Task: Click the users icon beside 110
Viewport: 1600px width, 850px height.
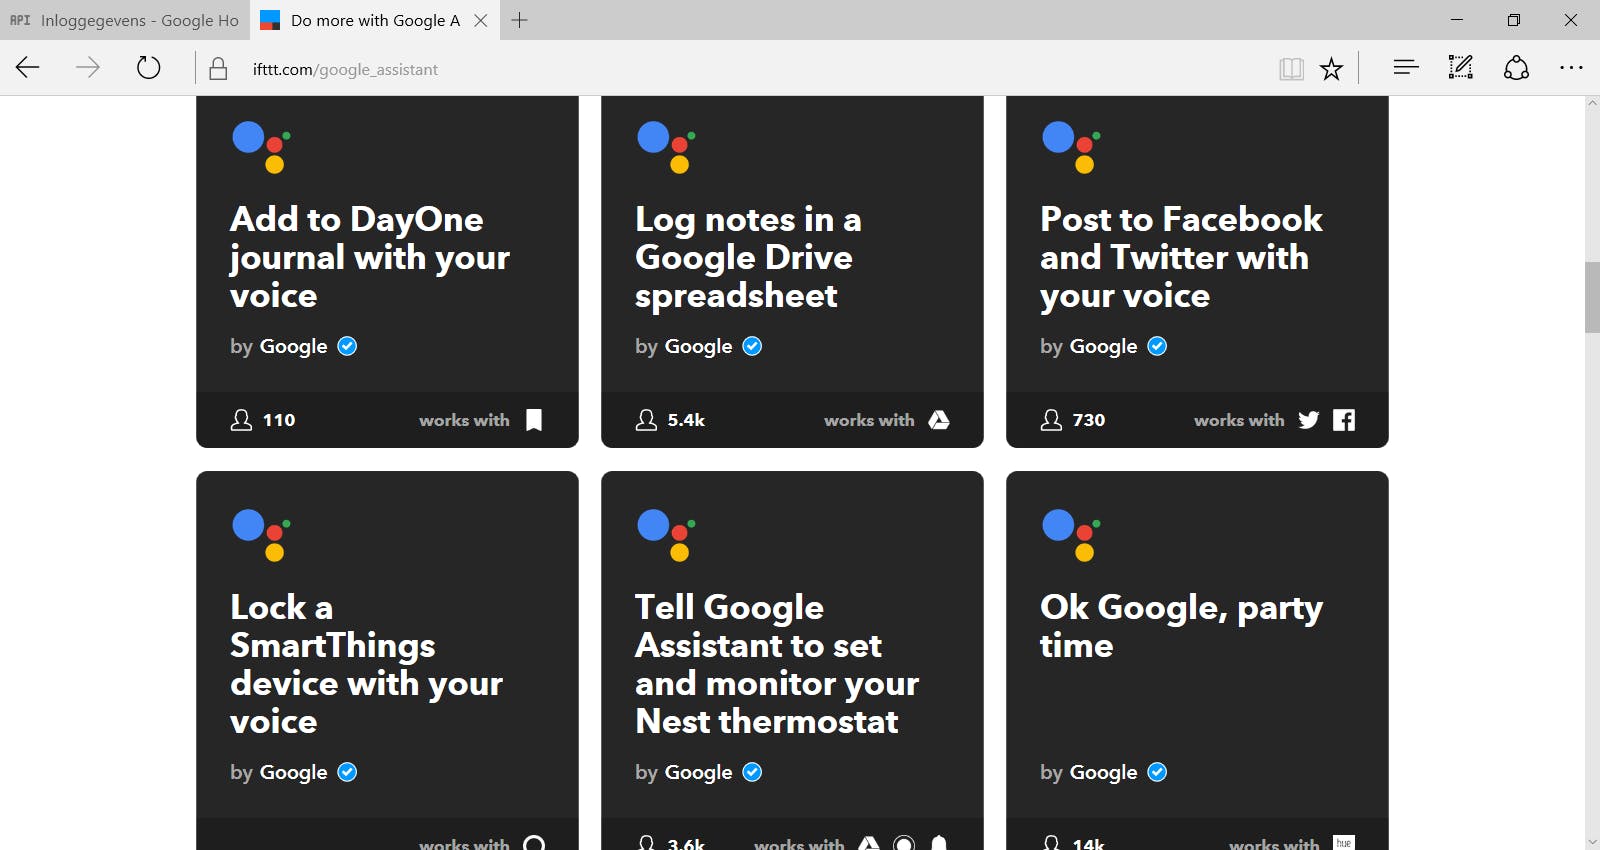Action: [241, 420]
